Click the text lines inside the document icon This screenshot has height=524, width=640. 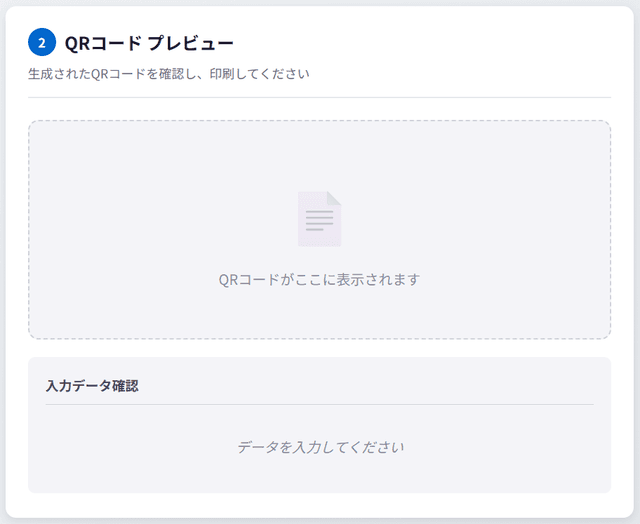pyautogui.click(x=319, y=222)
